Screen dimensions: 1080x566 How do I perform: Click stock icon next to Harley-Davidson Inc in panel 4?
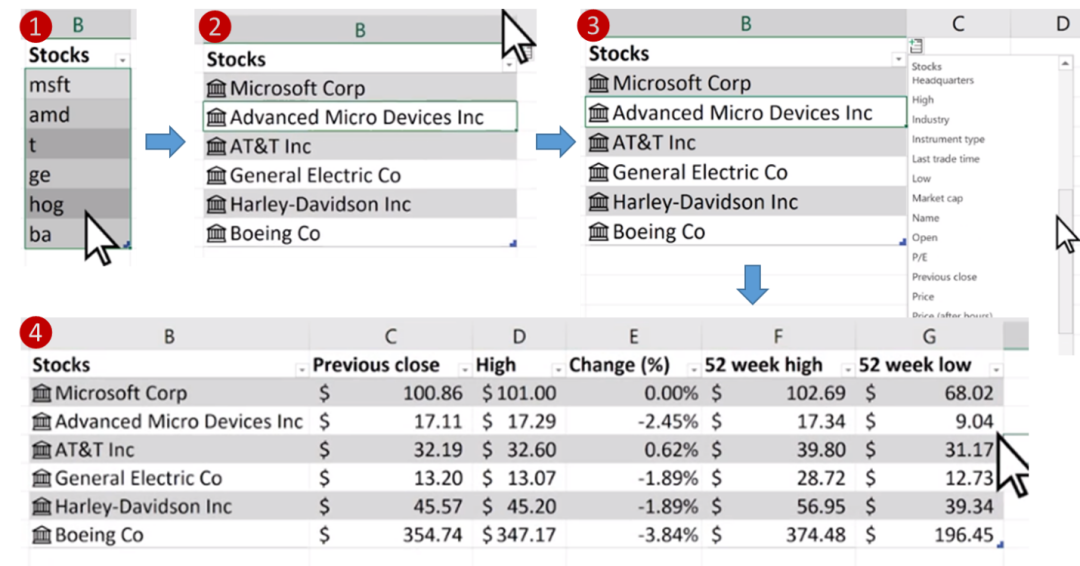click(41, 506)
